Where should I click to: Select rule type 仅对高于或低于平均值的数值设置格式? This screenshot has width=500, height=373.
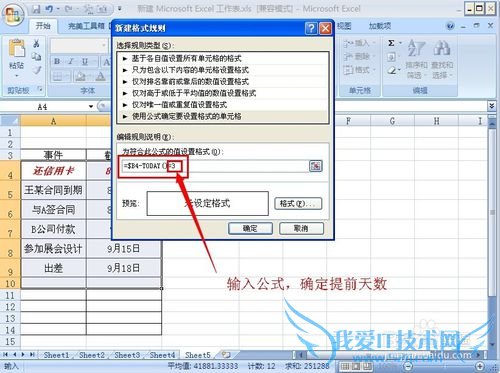point(223,93)
